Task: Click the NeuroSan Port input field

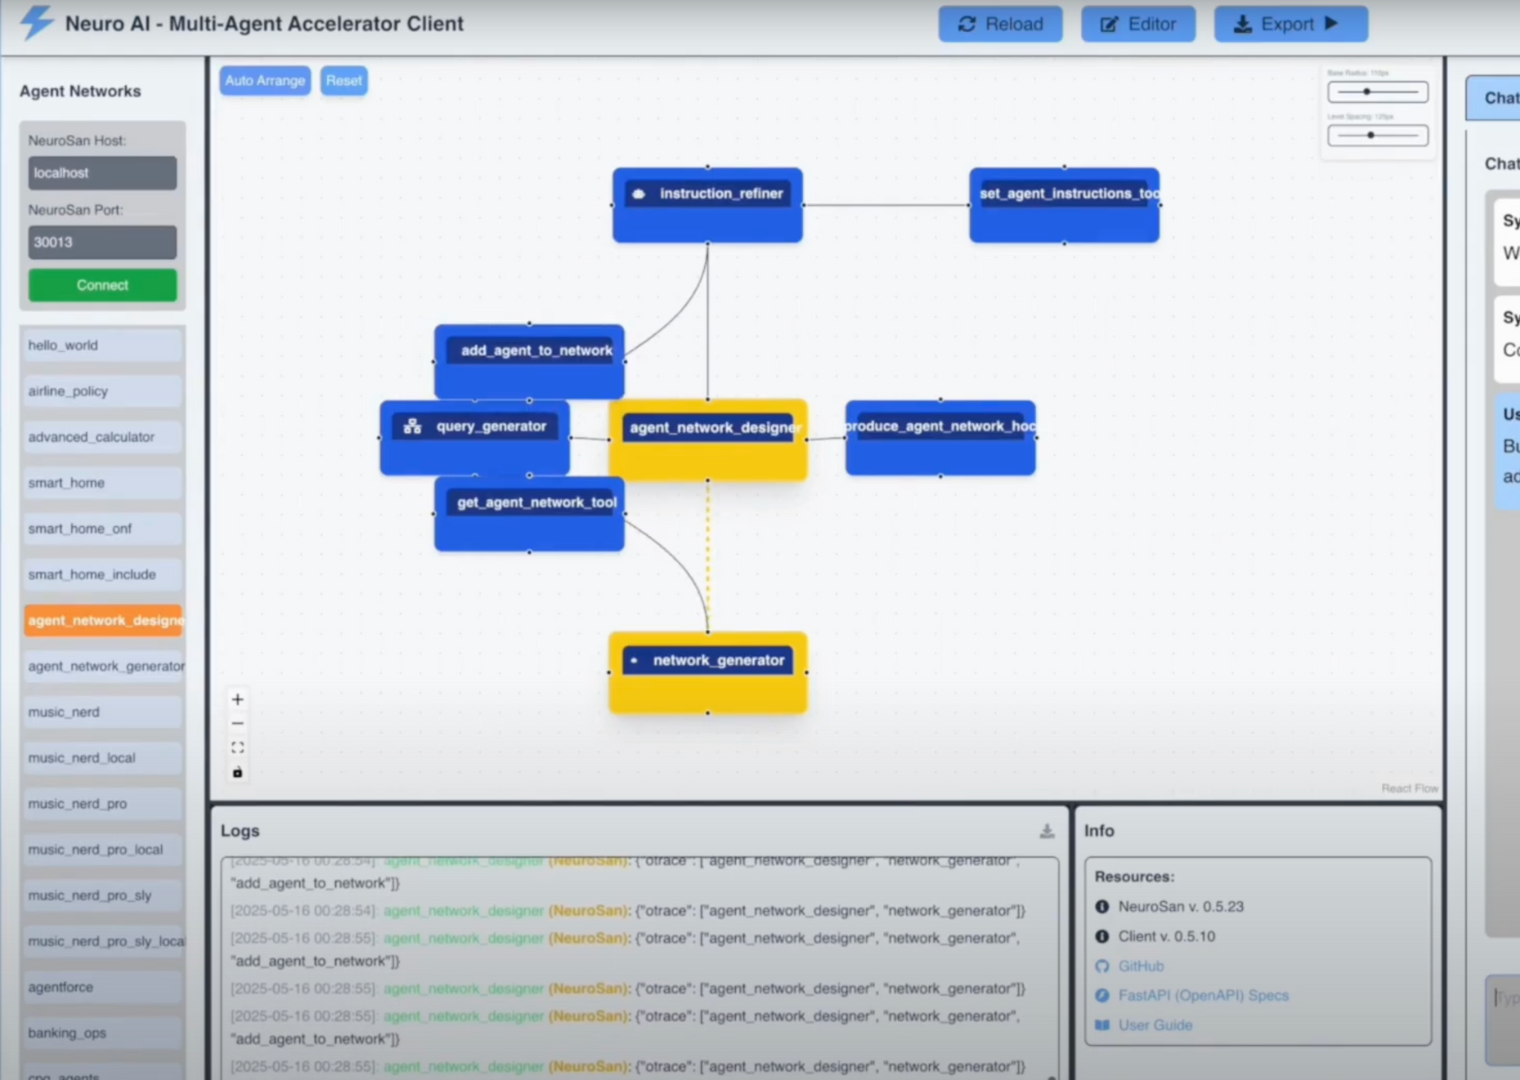Action: 102,242
